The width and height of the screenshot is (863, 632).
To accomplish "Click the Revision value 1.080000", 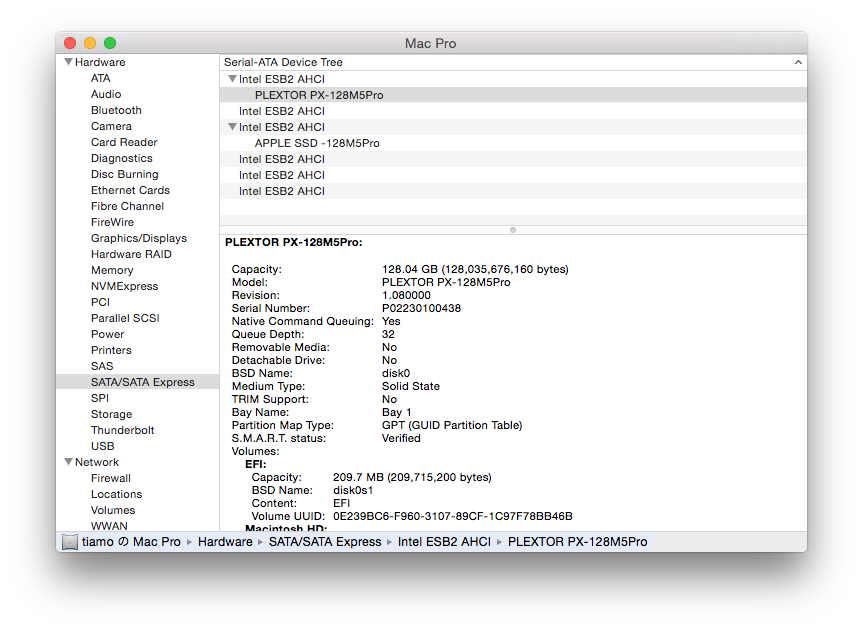I will (x=406, y=295).
